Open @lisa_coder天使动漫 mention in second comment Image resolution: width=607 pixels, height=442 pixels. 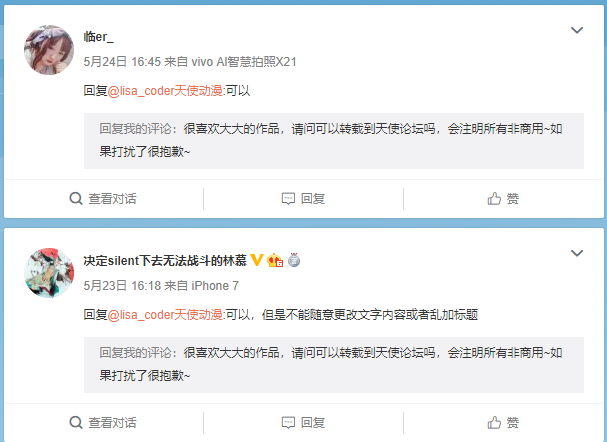[x=165, y=315]
